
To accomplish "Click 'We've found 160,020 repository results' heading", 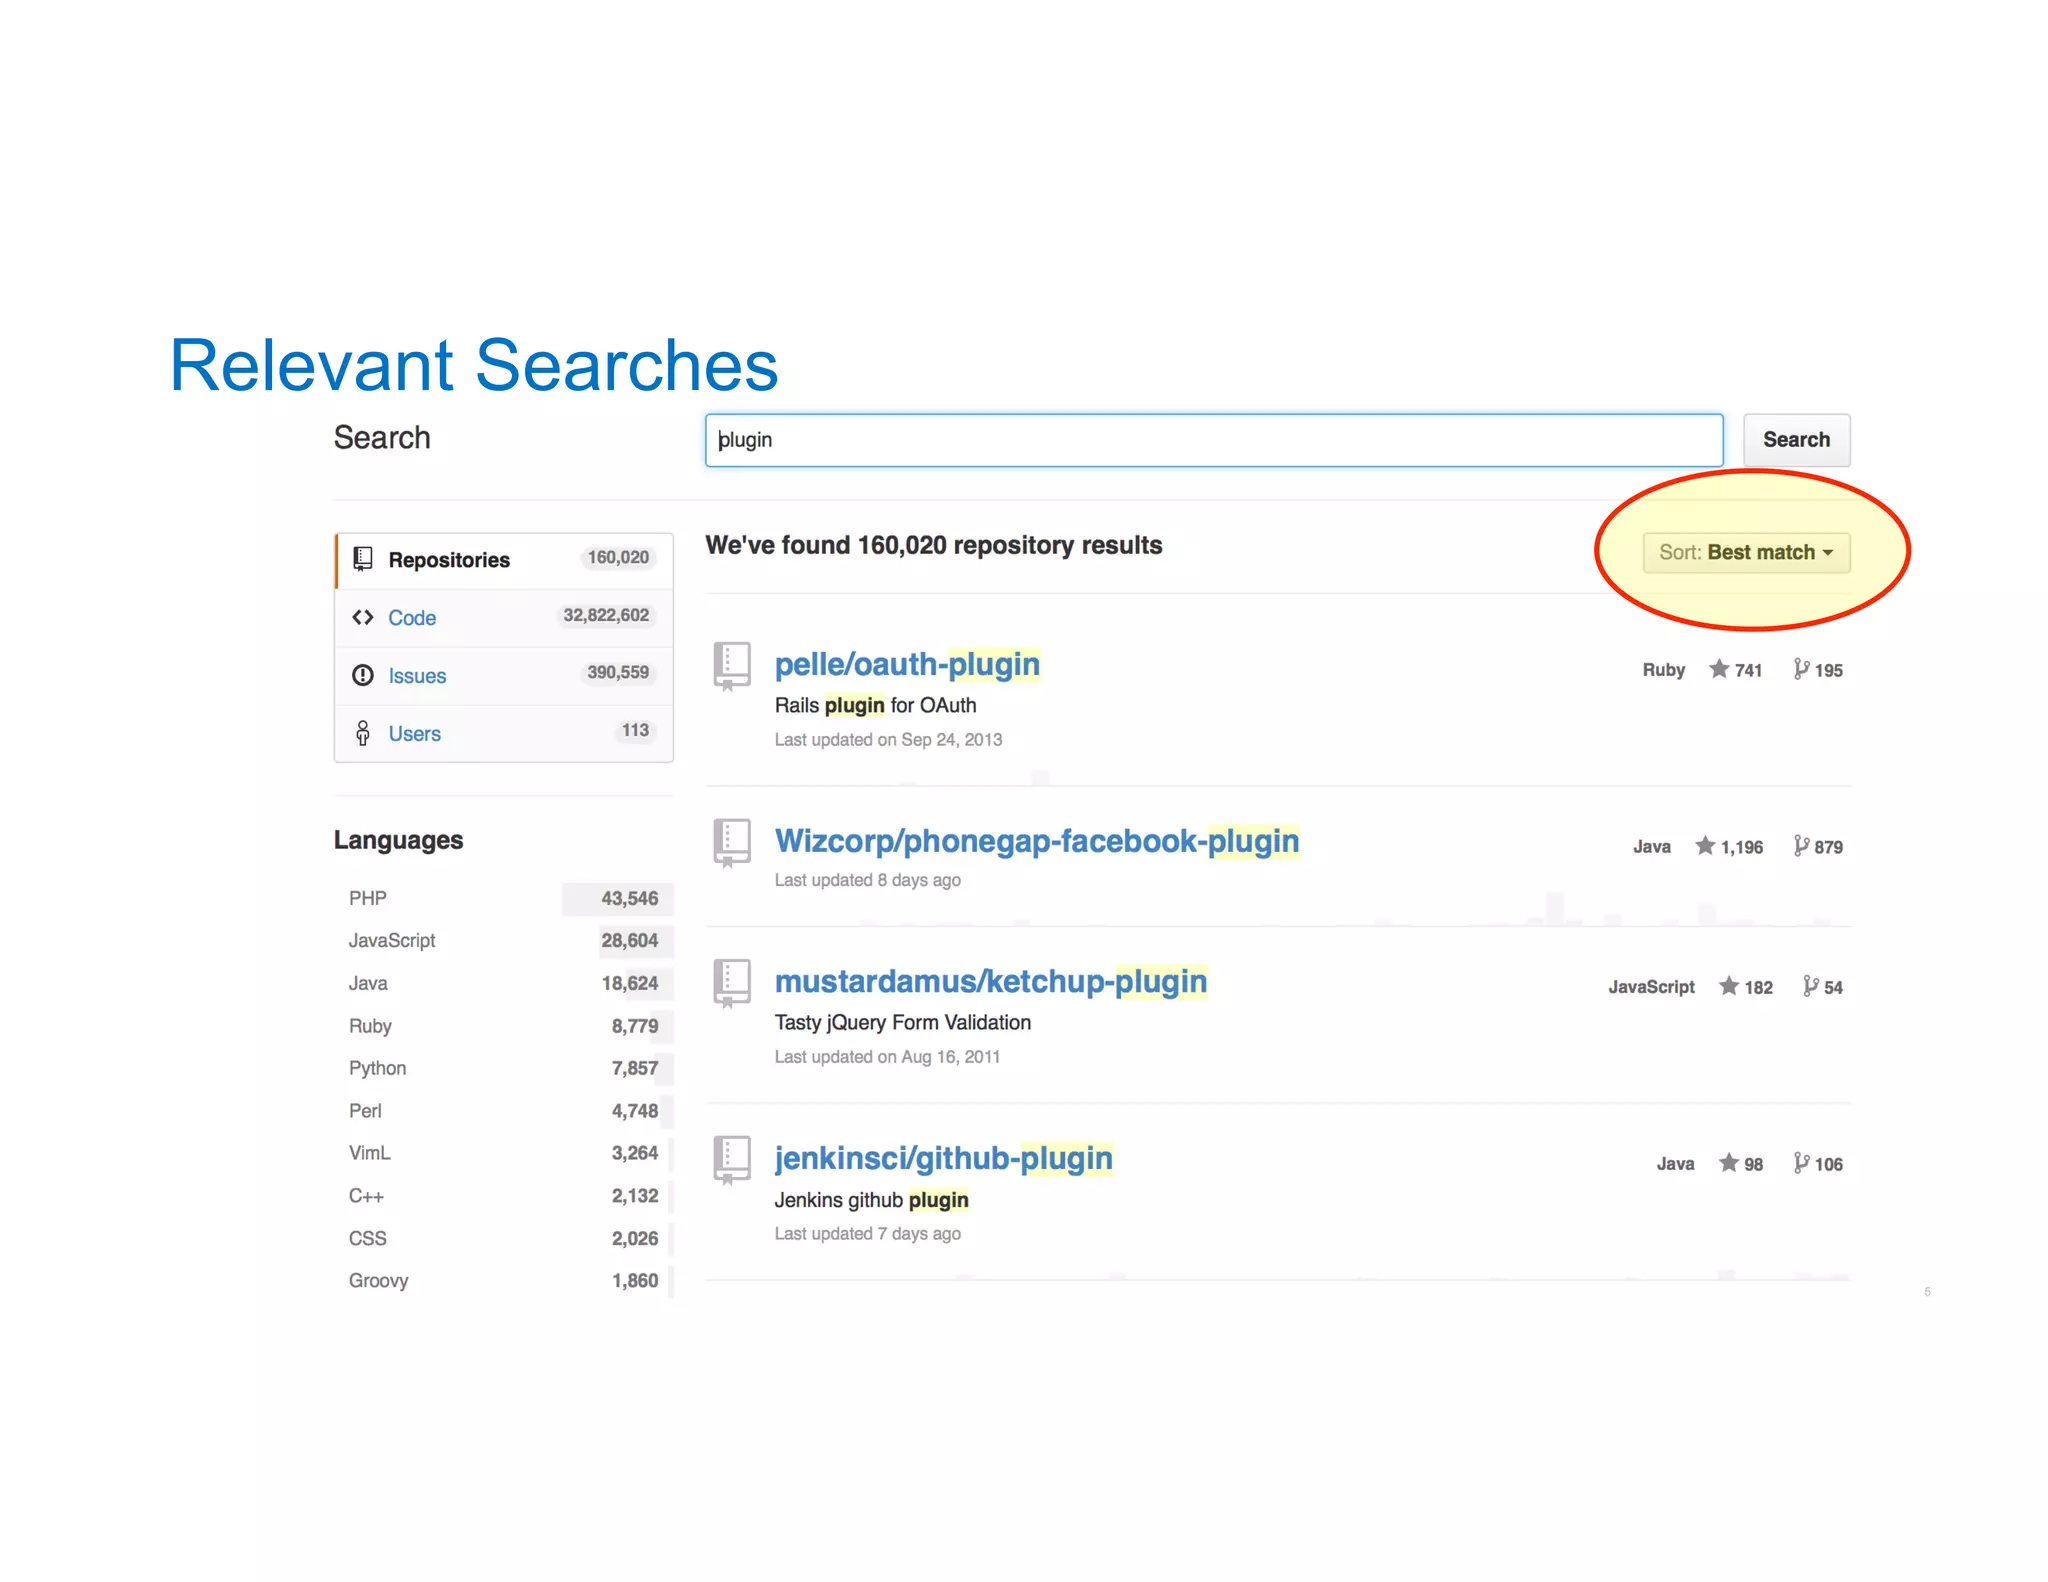I will [934, 546].
